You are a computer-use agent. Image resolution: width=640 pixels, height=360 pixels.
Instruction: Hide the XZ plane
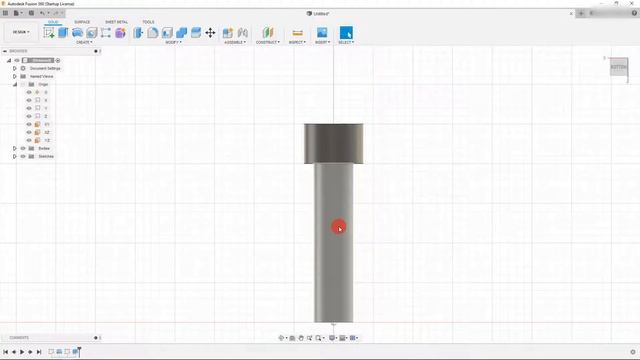[29, 132]
